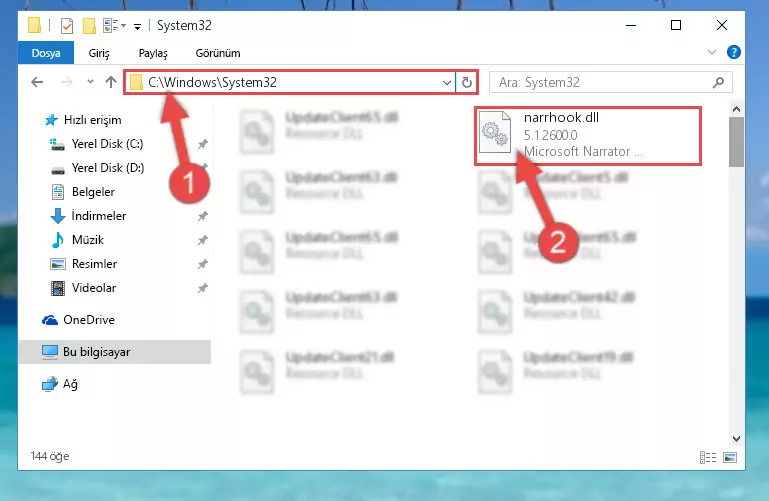This screenshot has height=501, width=769.
Task: Switch to the Görünüm tab
Action: 218,53
